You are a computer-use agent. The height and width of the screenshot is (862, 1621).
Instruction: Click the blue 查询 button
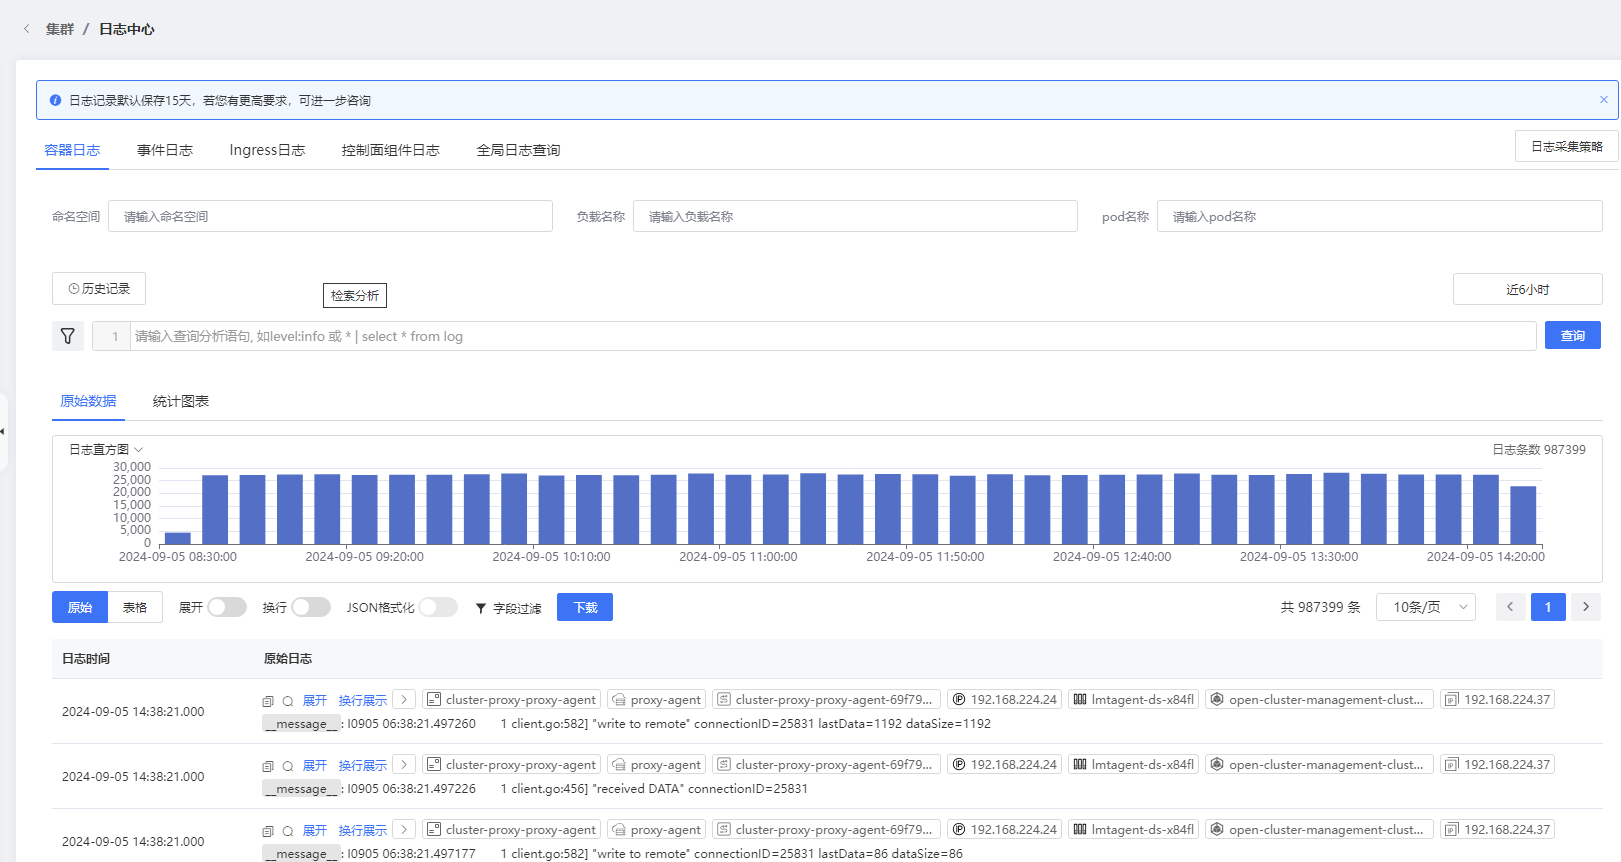(1573, 335)
